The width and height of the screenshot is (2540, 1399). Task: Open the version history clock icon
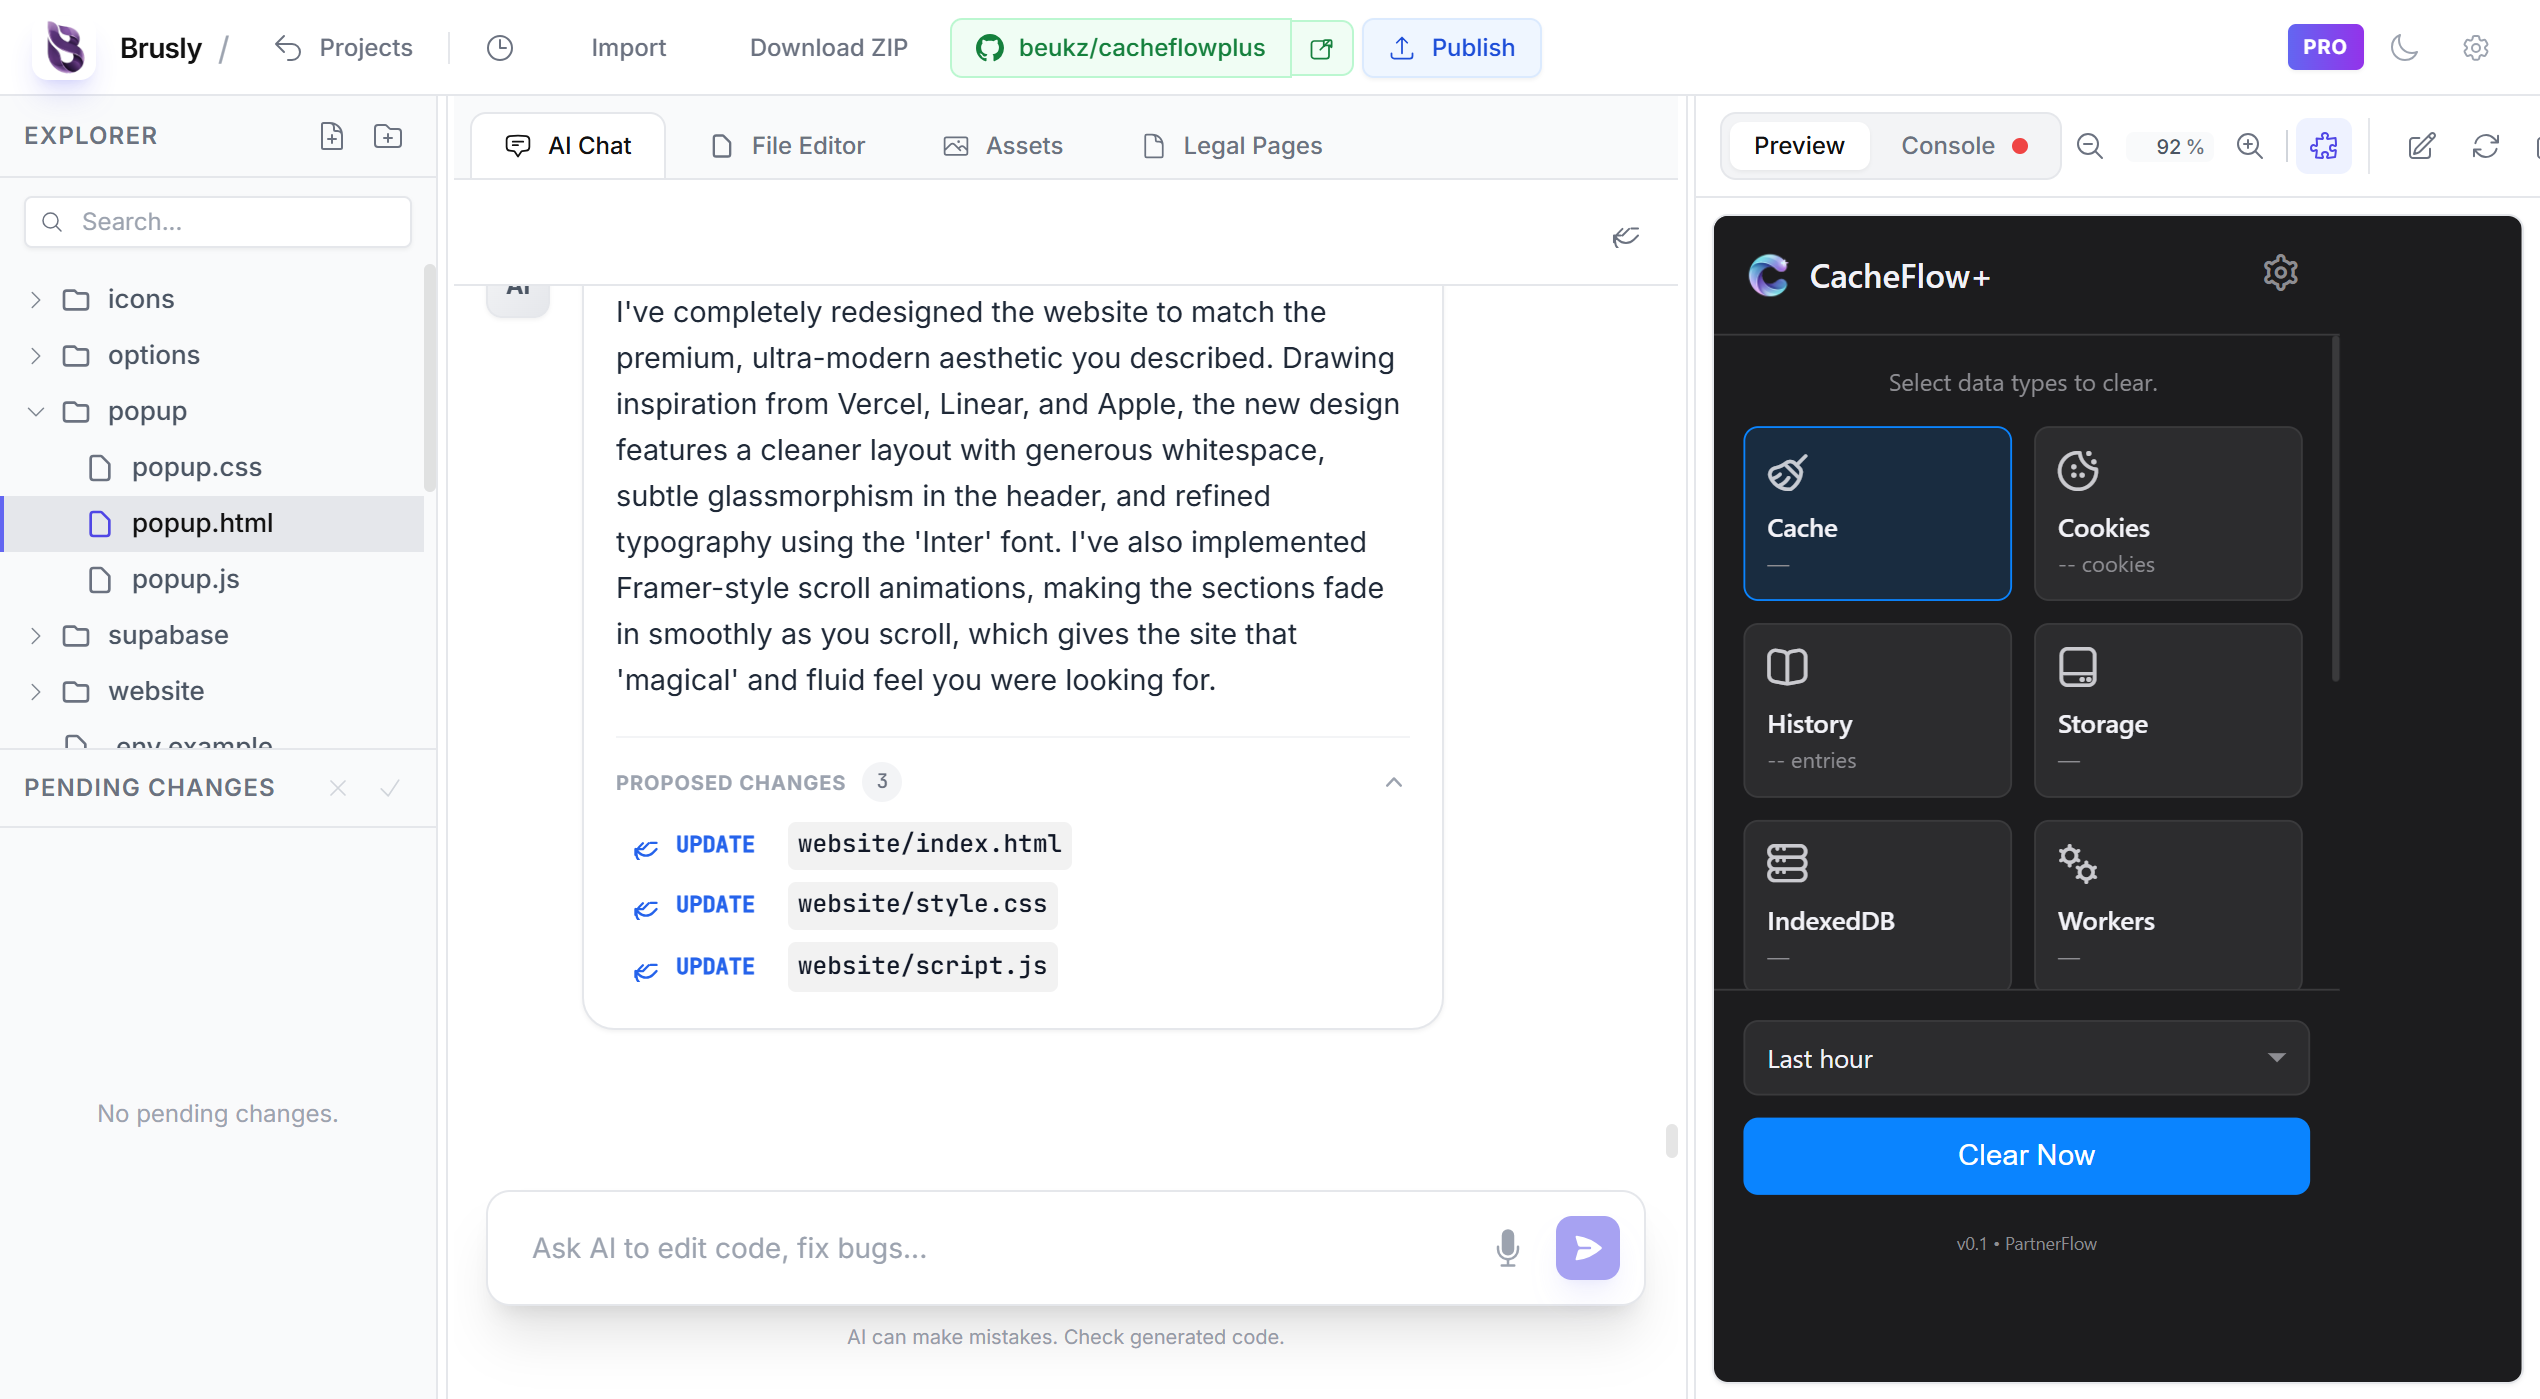[x=500, y=48]
